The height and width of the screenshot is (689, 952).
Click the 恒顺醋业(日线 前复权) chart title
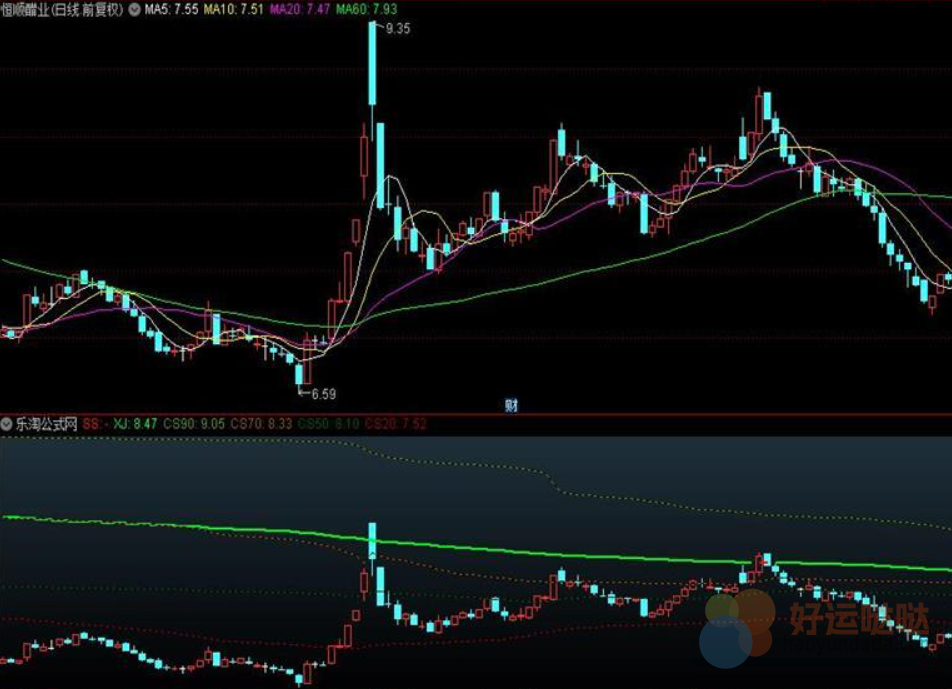coord(63,10)
